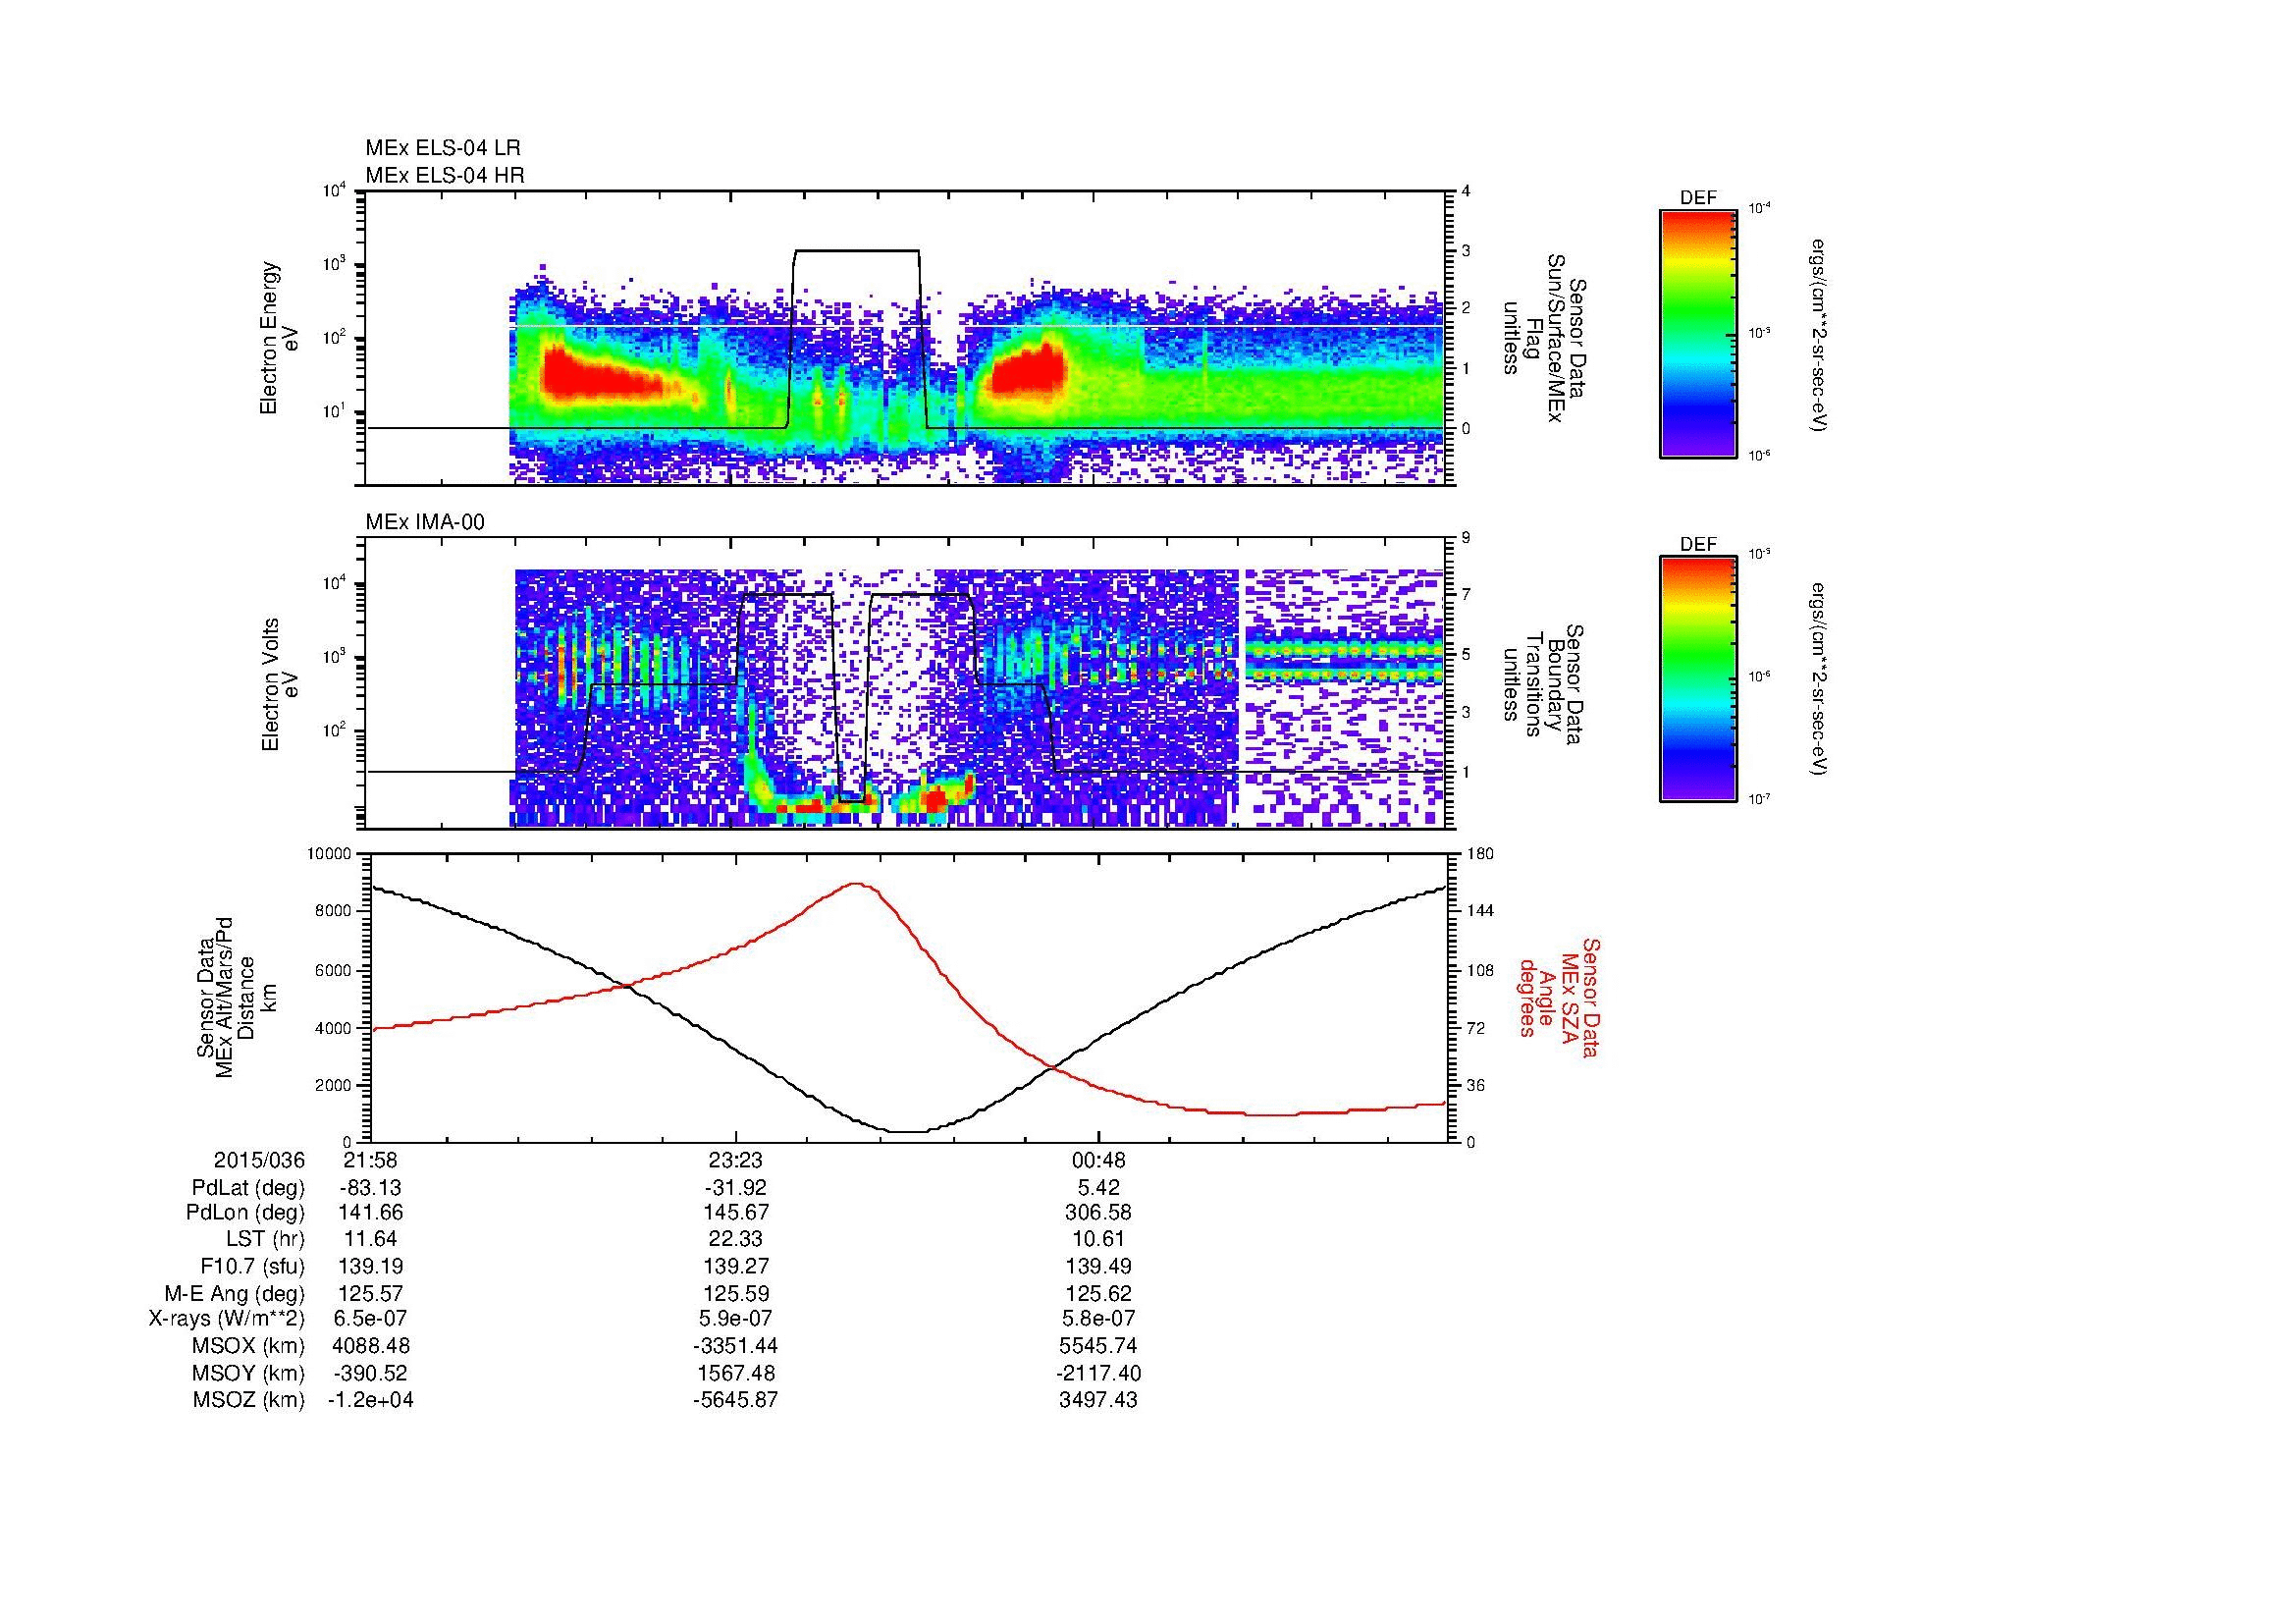The image size is (2296, 1623).
Task: Click the 'Electron Energy eV' axis label
Action: pyautogui.click(x=280, y=338)
